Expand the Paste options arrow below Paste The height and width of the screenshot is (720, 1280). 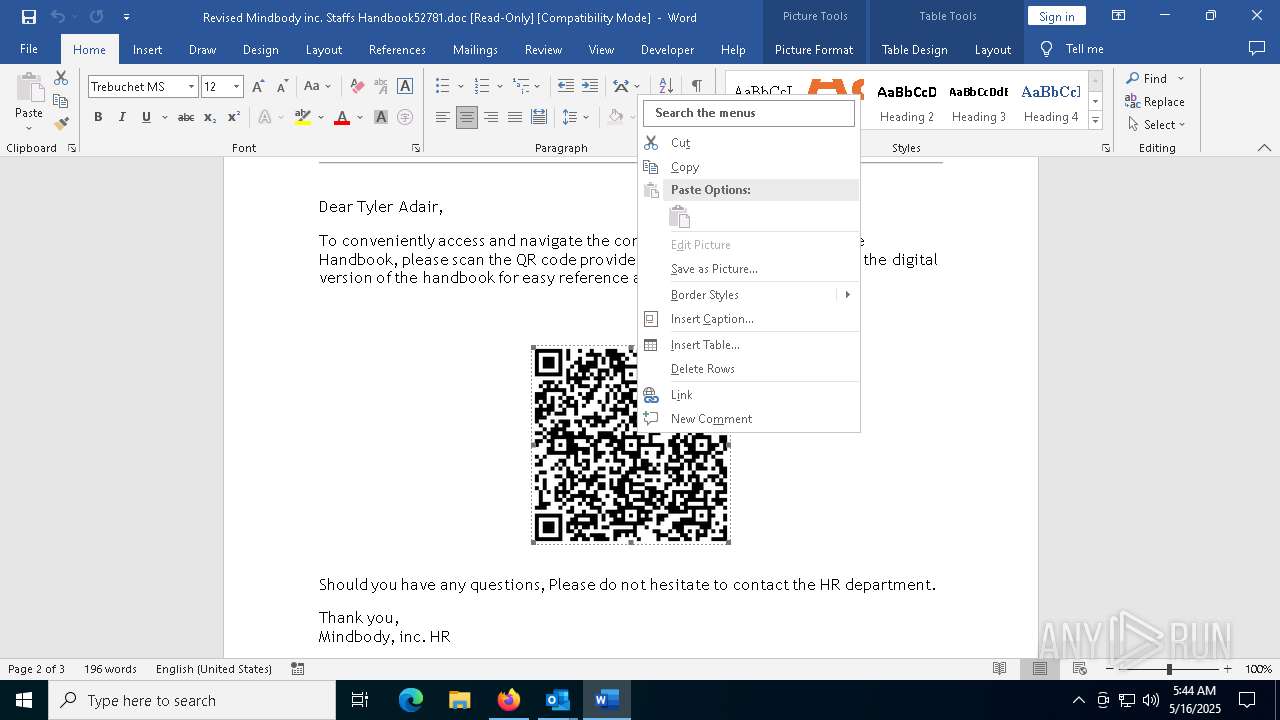pyautogui.click(x=29, y=128)
